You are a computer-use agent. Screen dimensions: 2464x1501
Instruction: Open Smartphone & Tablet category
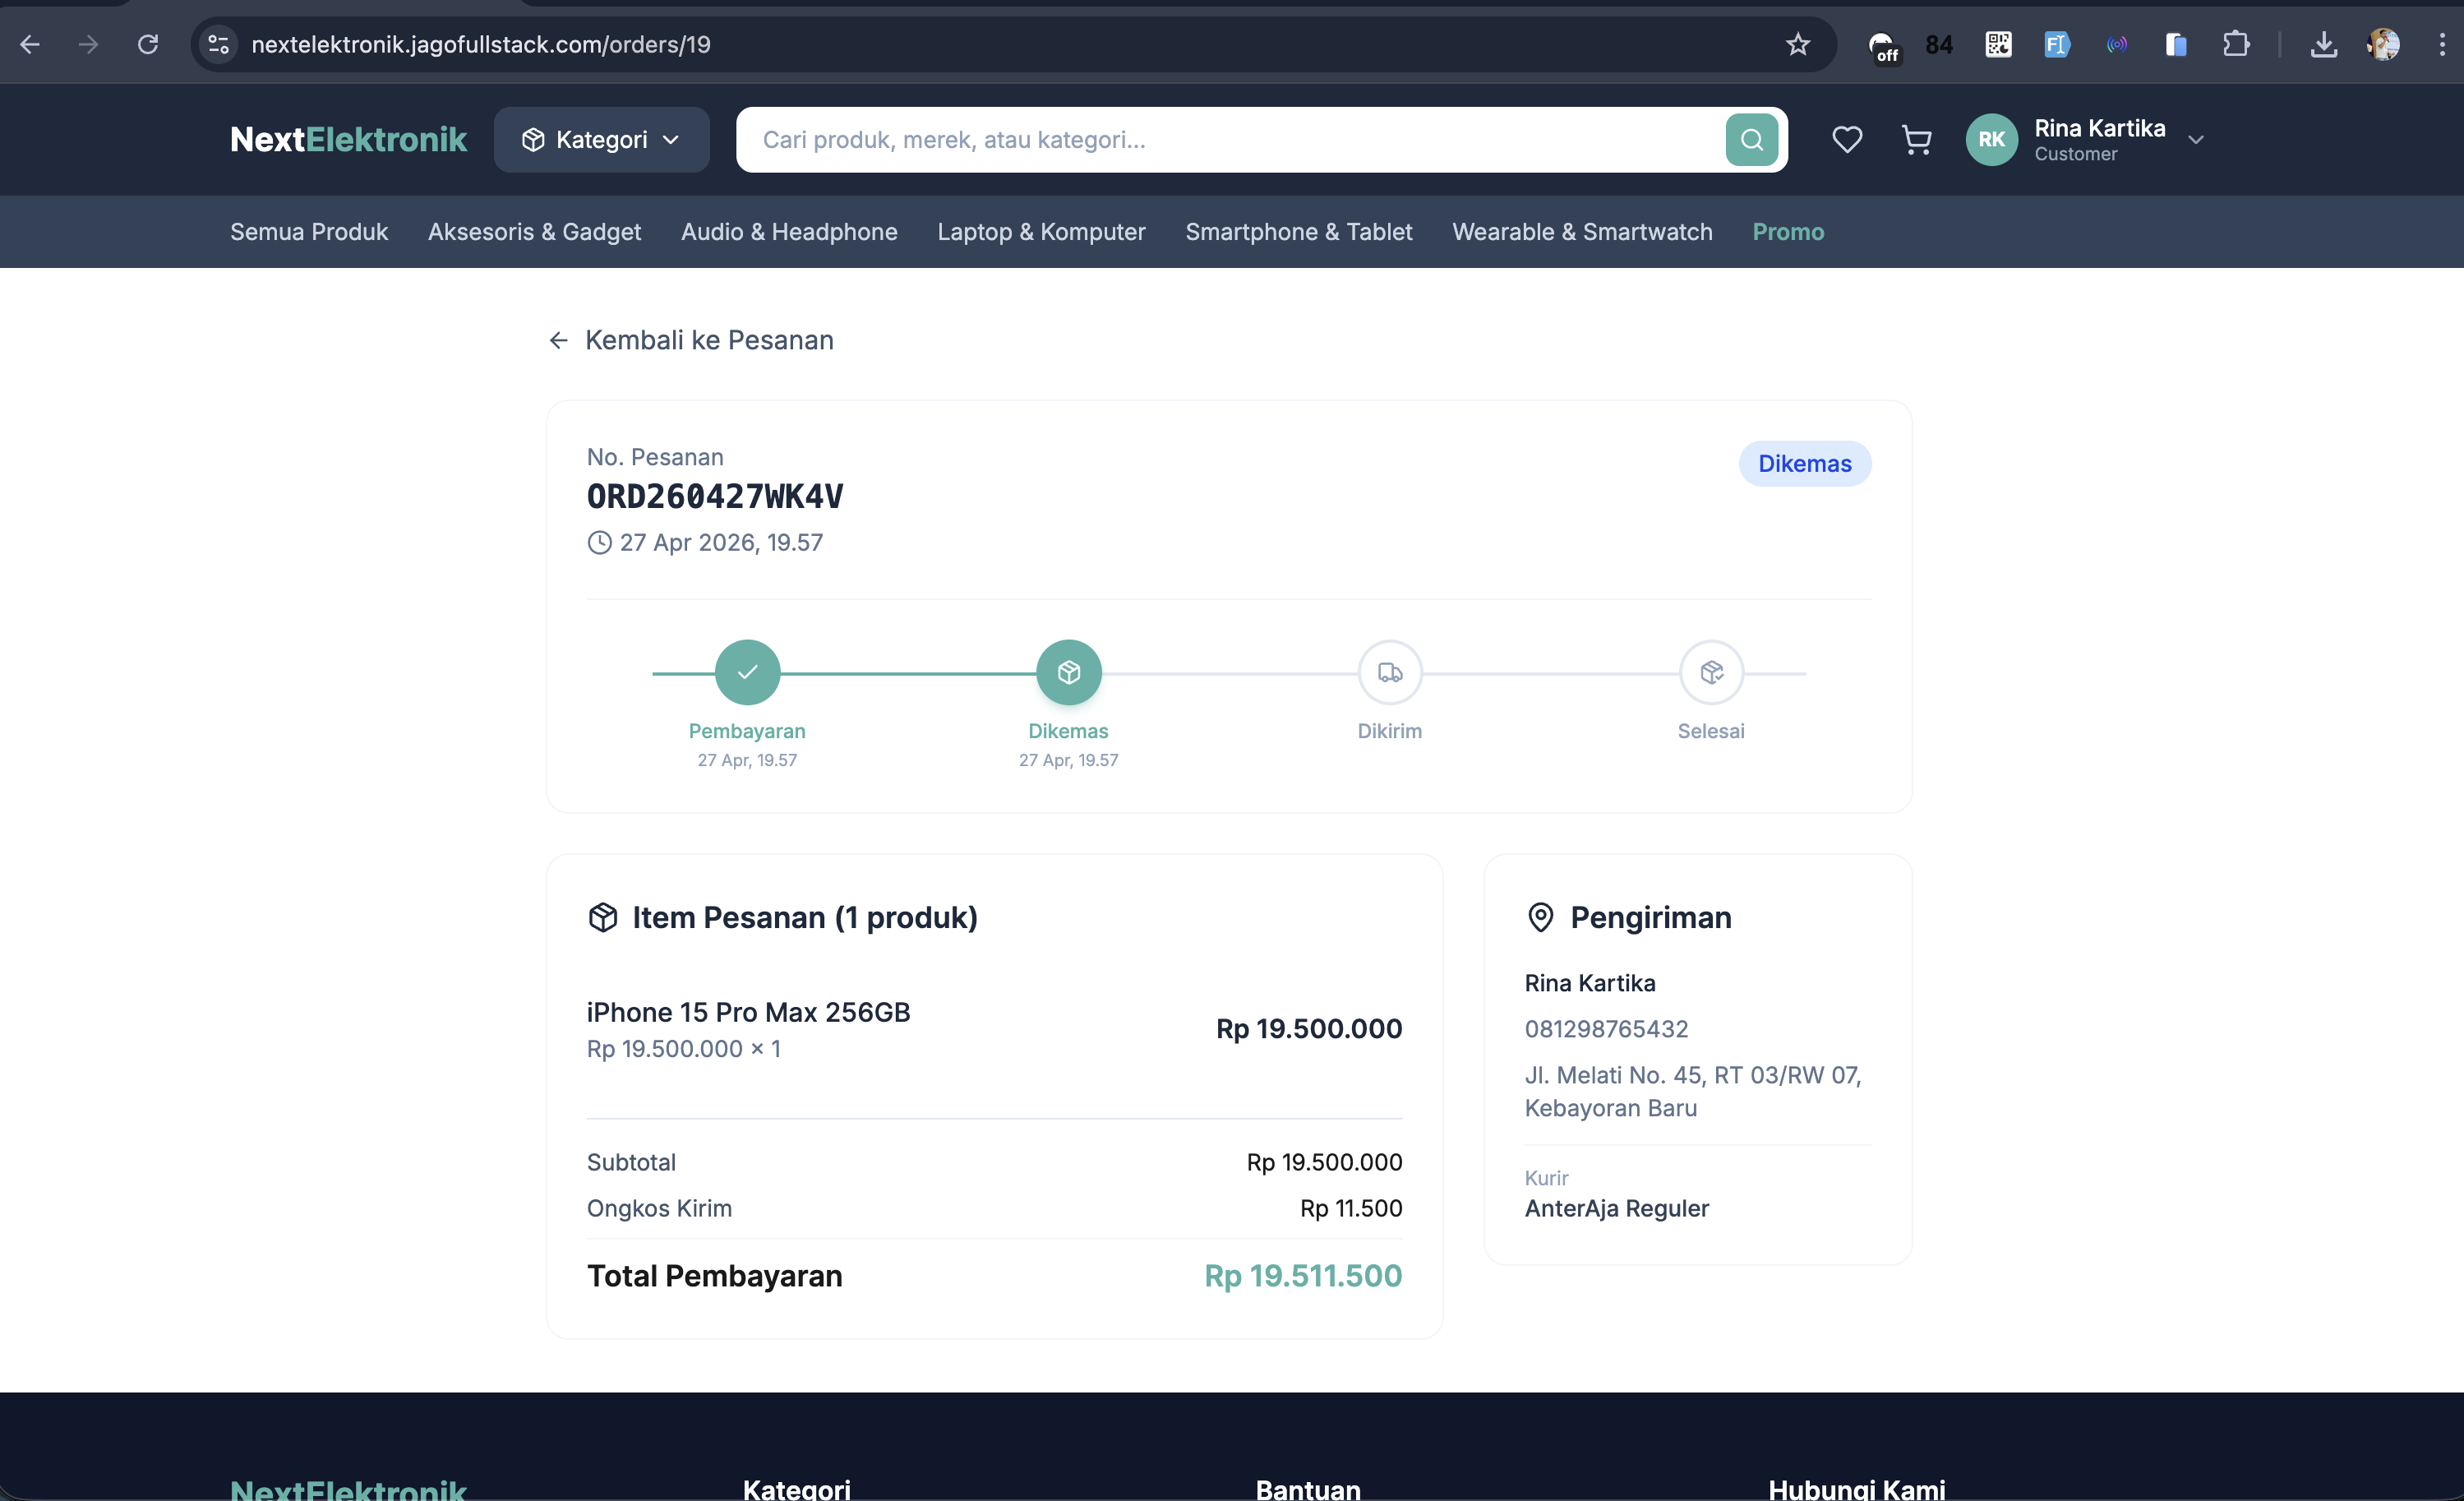pyautogui.click(x=1299, y=232)
